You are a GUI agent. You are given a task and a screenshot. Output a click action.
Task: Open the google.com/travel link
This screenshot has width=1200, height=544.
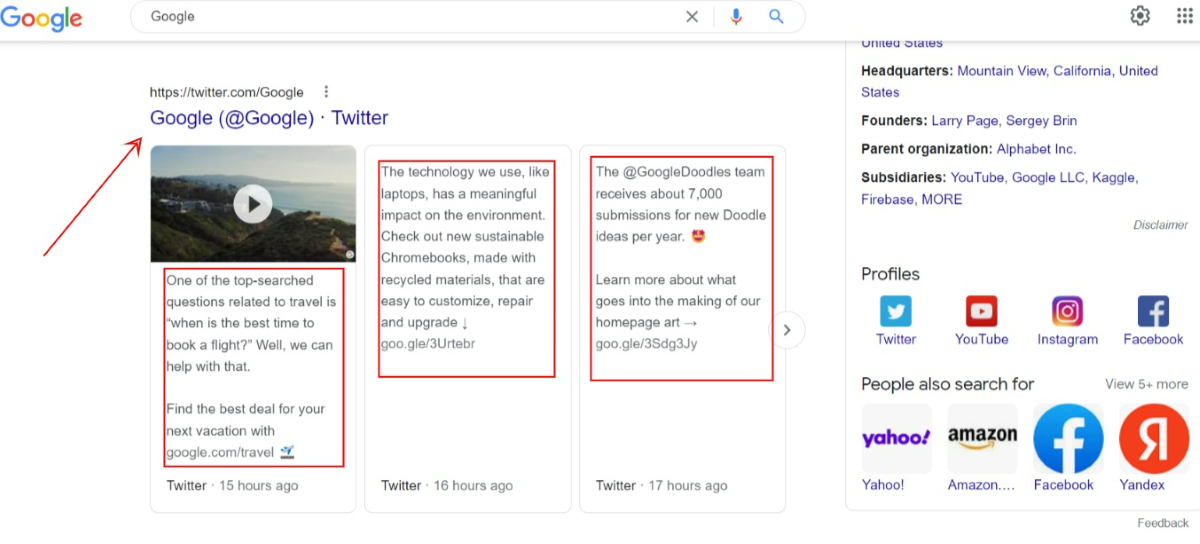(220, 452)
